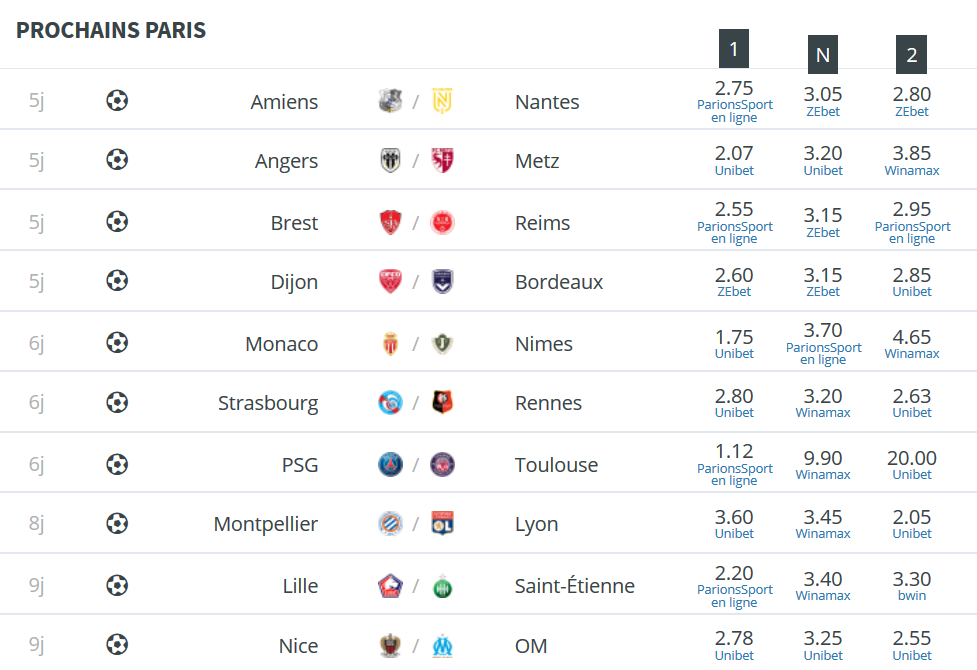Open 3.30 bwin odds for Saint-Étienne

pyautogui.click(x=912, y=586)
